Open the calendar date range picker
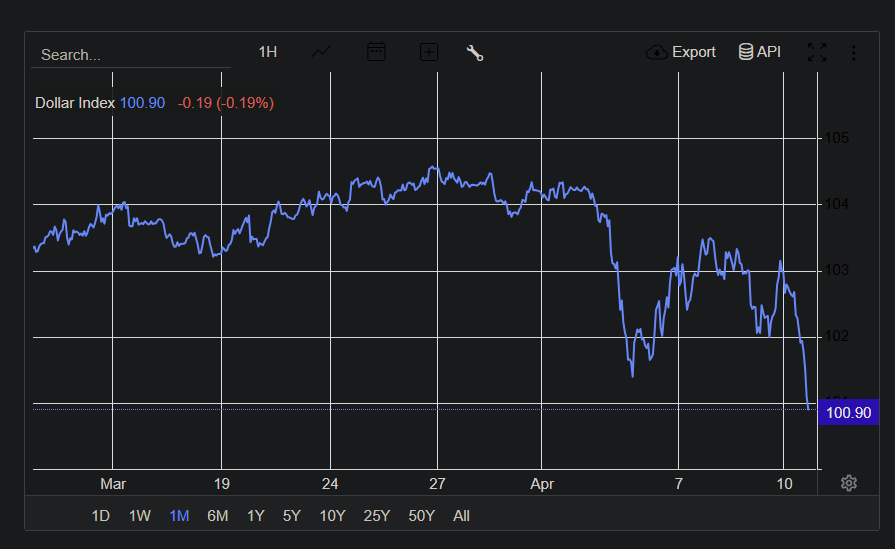This screenshot has width=895, height=549. click(376, 52)
